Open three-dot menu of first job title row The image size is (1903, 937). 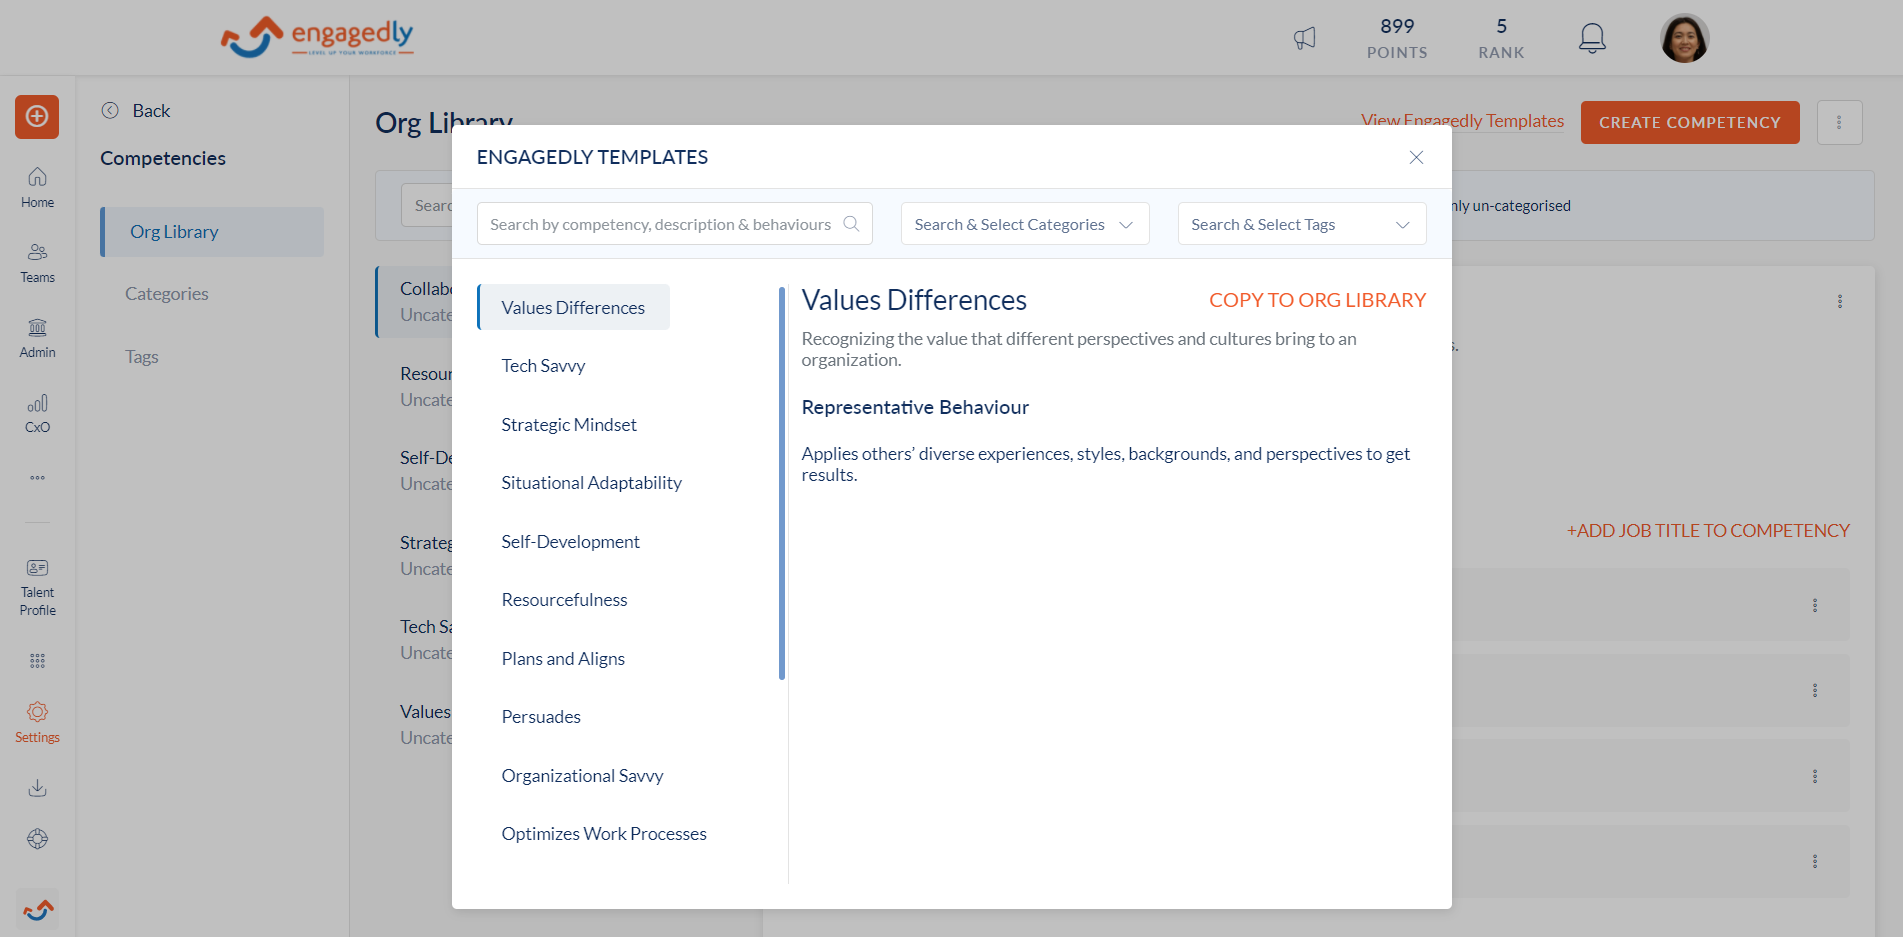pyautogui.click(x=1814, y=605)
